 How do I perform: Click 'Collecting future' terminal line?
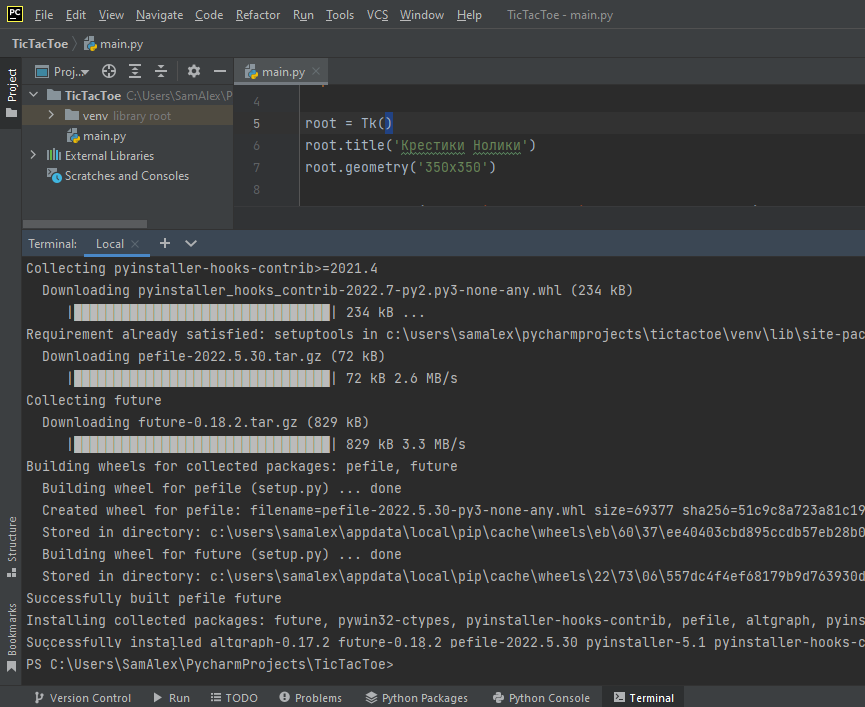coord(94,400)
